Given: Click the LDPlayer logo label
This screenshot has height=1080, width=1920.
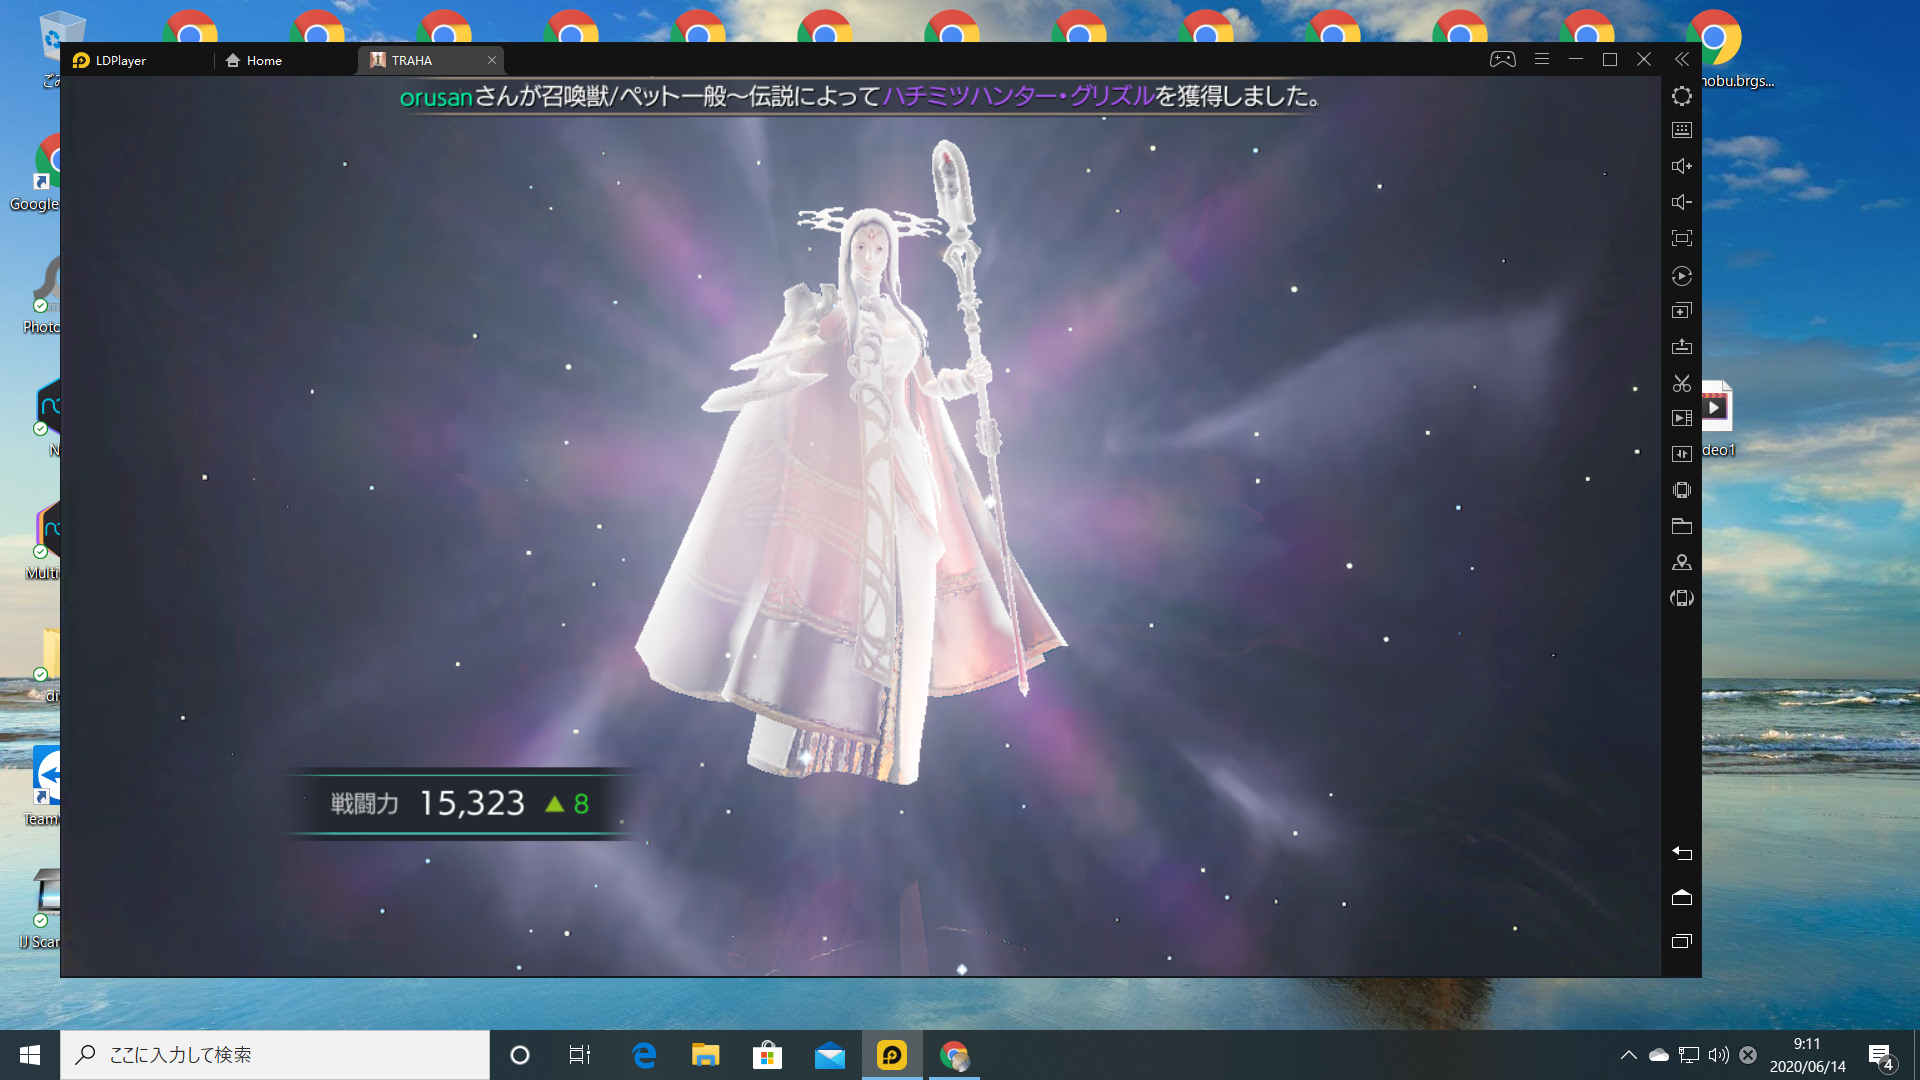Looking at the screenshot, I should 110,60.
